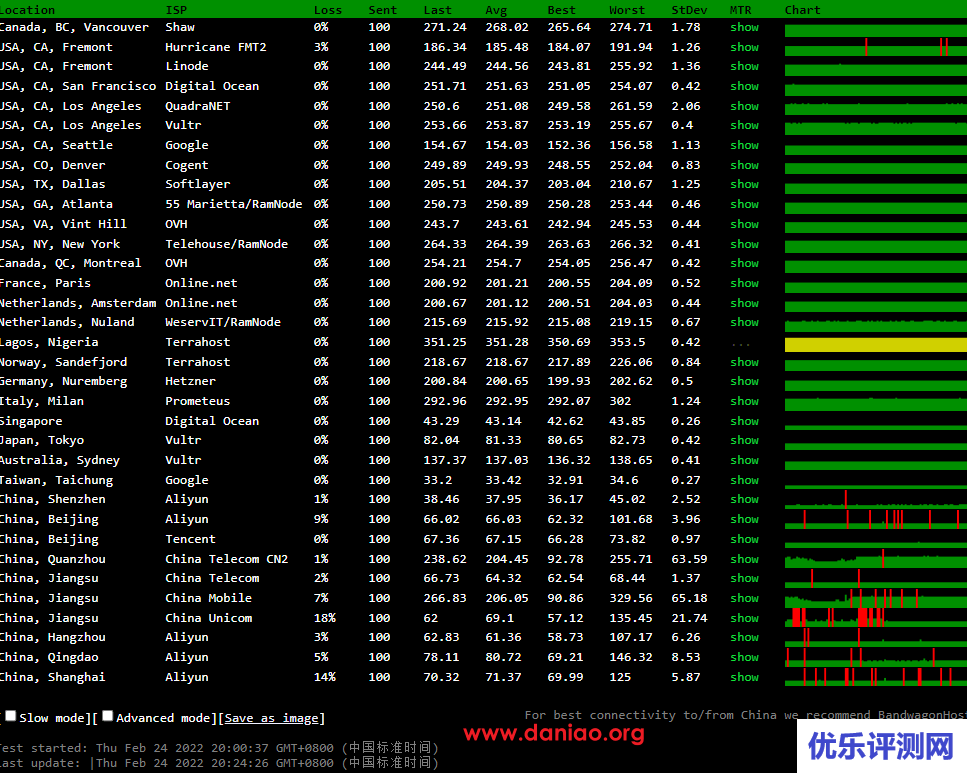The image size is (967, 773).
Task: Click the Worst column header
Action: pyautogui.click(x=627, y=10)
